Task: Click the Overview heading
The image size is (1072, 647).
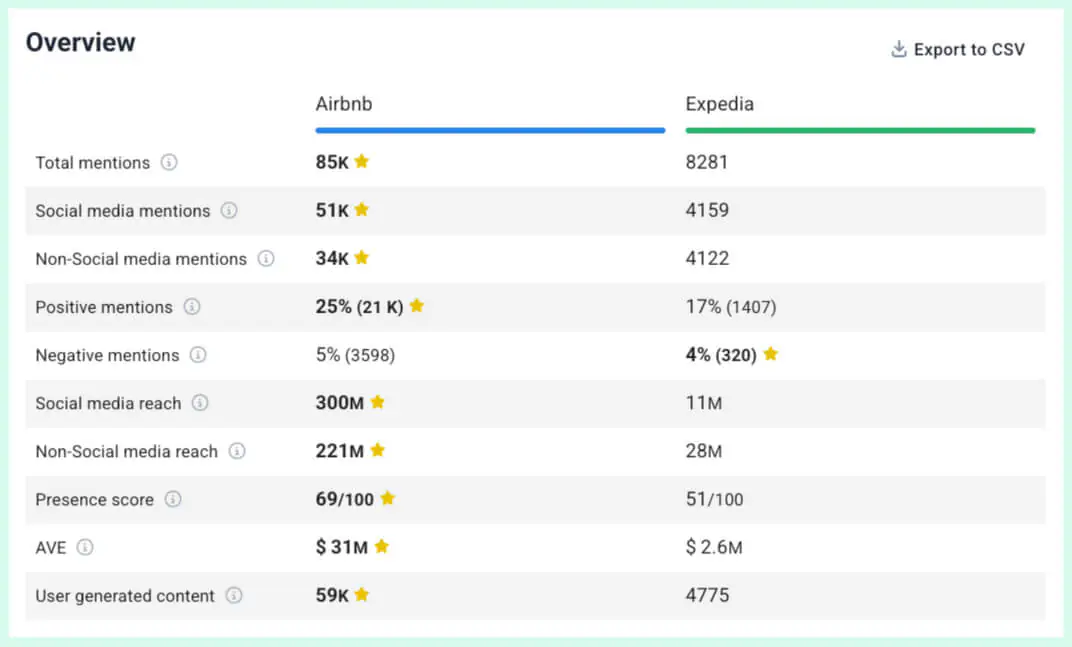Action: (x=81, y=42)
